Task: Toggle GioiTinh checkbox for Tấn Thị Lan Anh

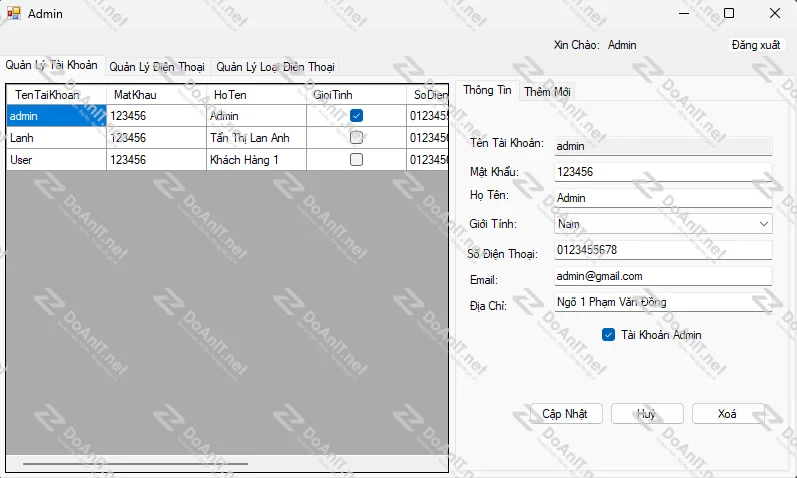Action: 356,138
